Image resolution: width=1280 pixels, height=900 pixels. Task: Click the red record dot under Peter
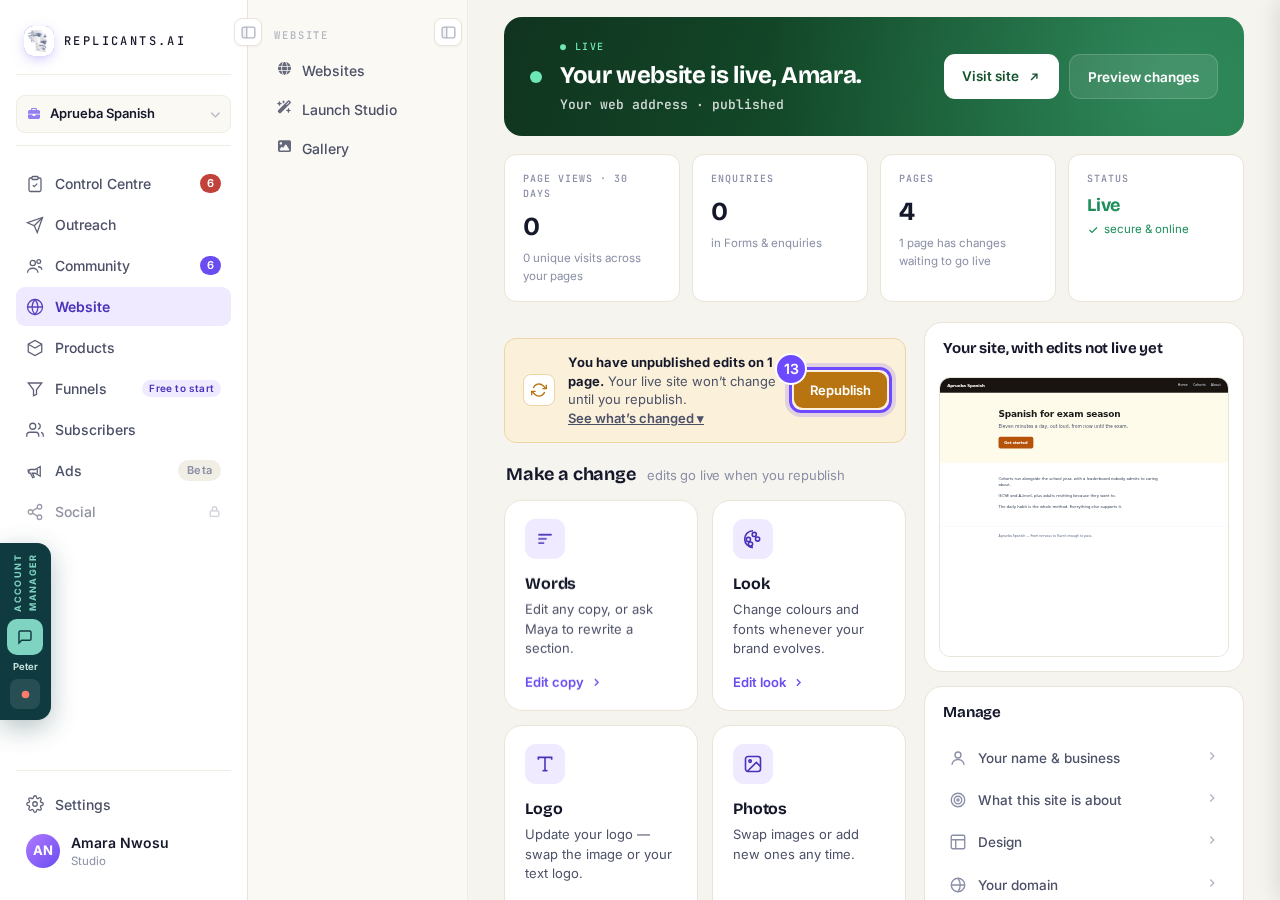click(25, 694)
